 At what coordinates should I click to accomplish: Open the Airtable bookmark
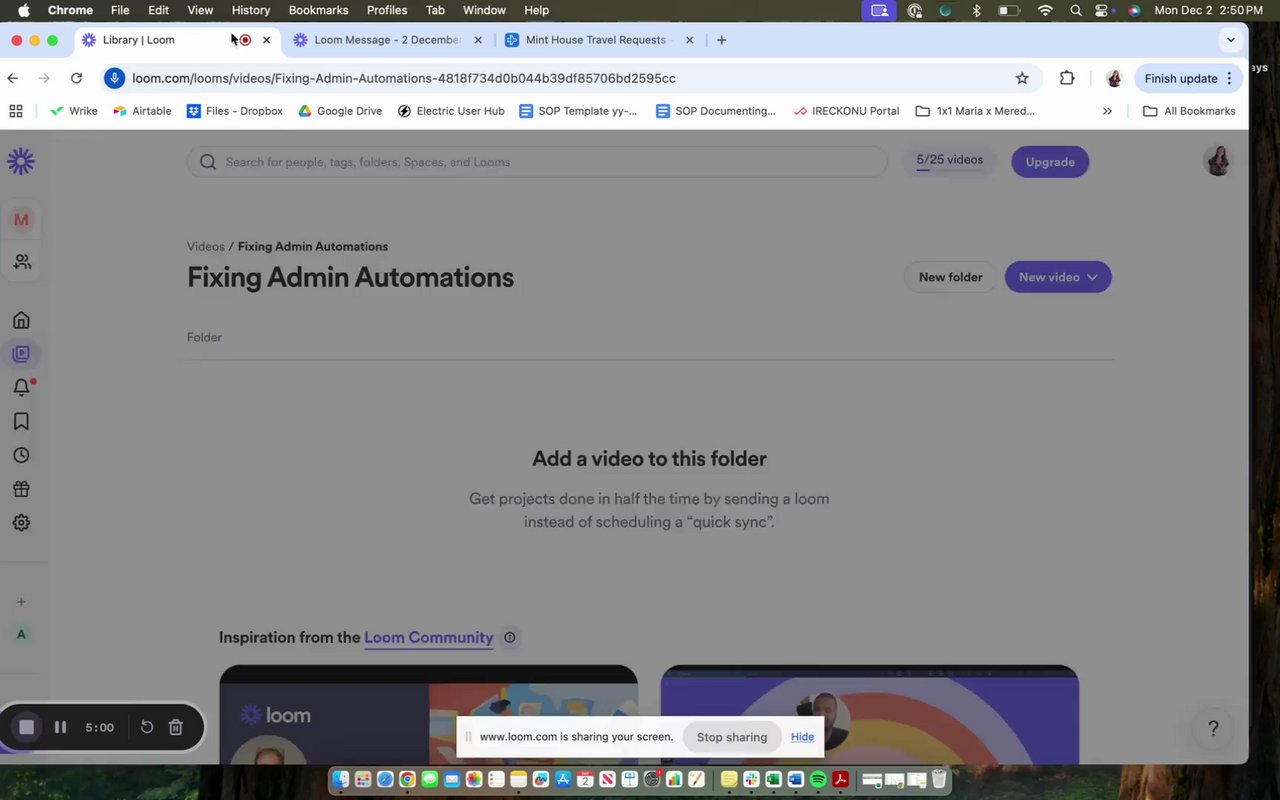pyautogui.click(x=142, y=111)
